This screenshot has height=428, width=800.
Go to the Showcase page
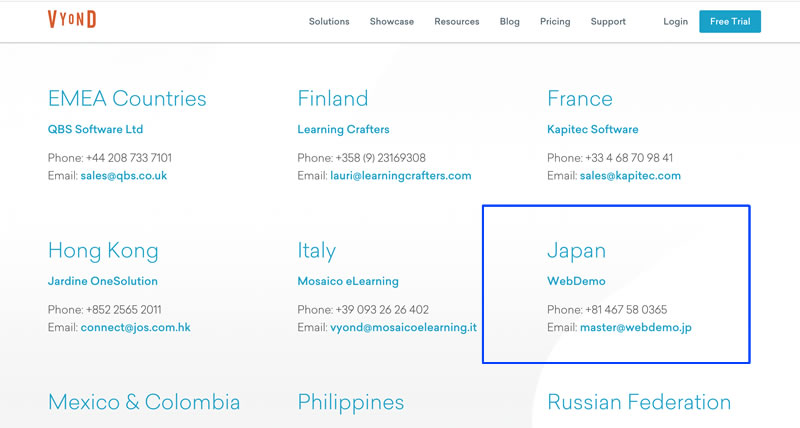tap(392, 21)
